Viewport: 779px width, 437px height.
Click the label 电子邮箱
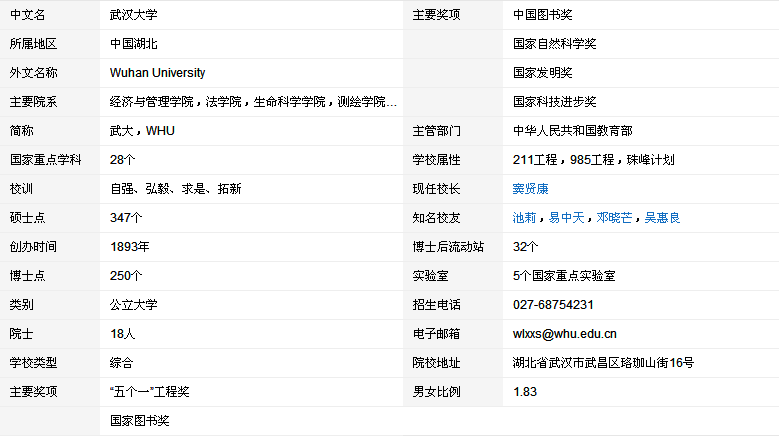tap(436, 334)
